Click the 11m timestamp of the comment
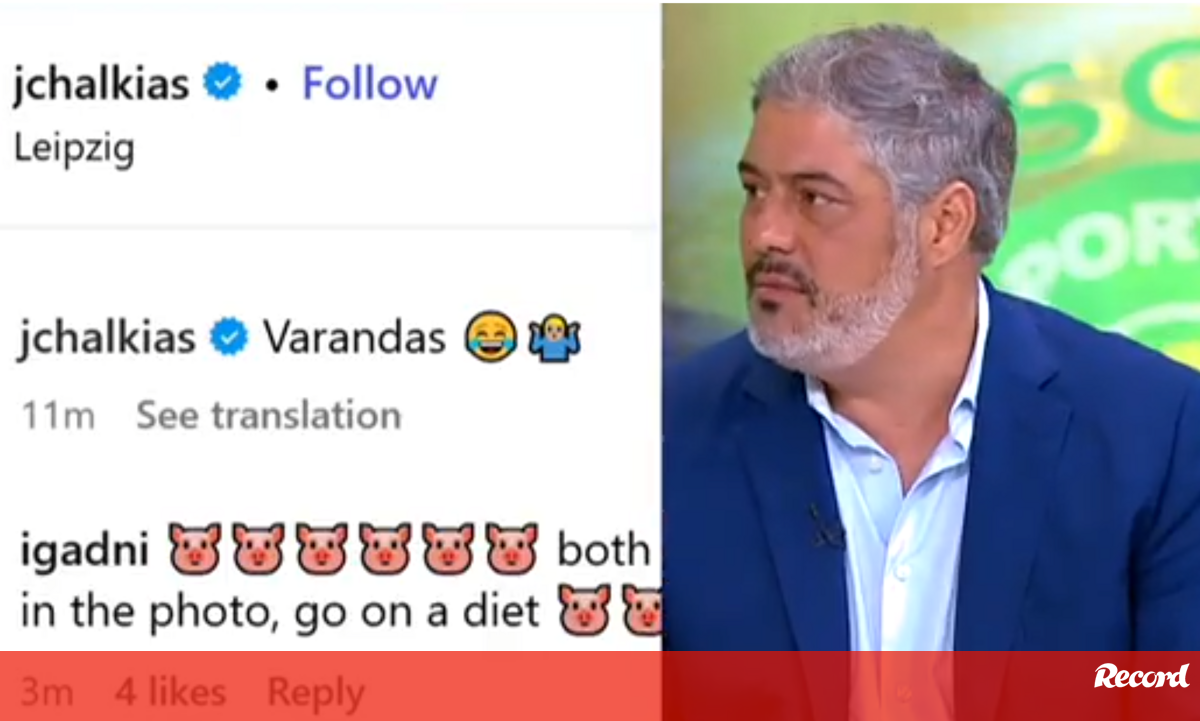Screen dimensions: 1200x721 58,416
